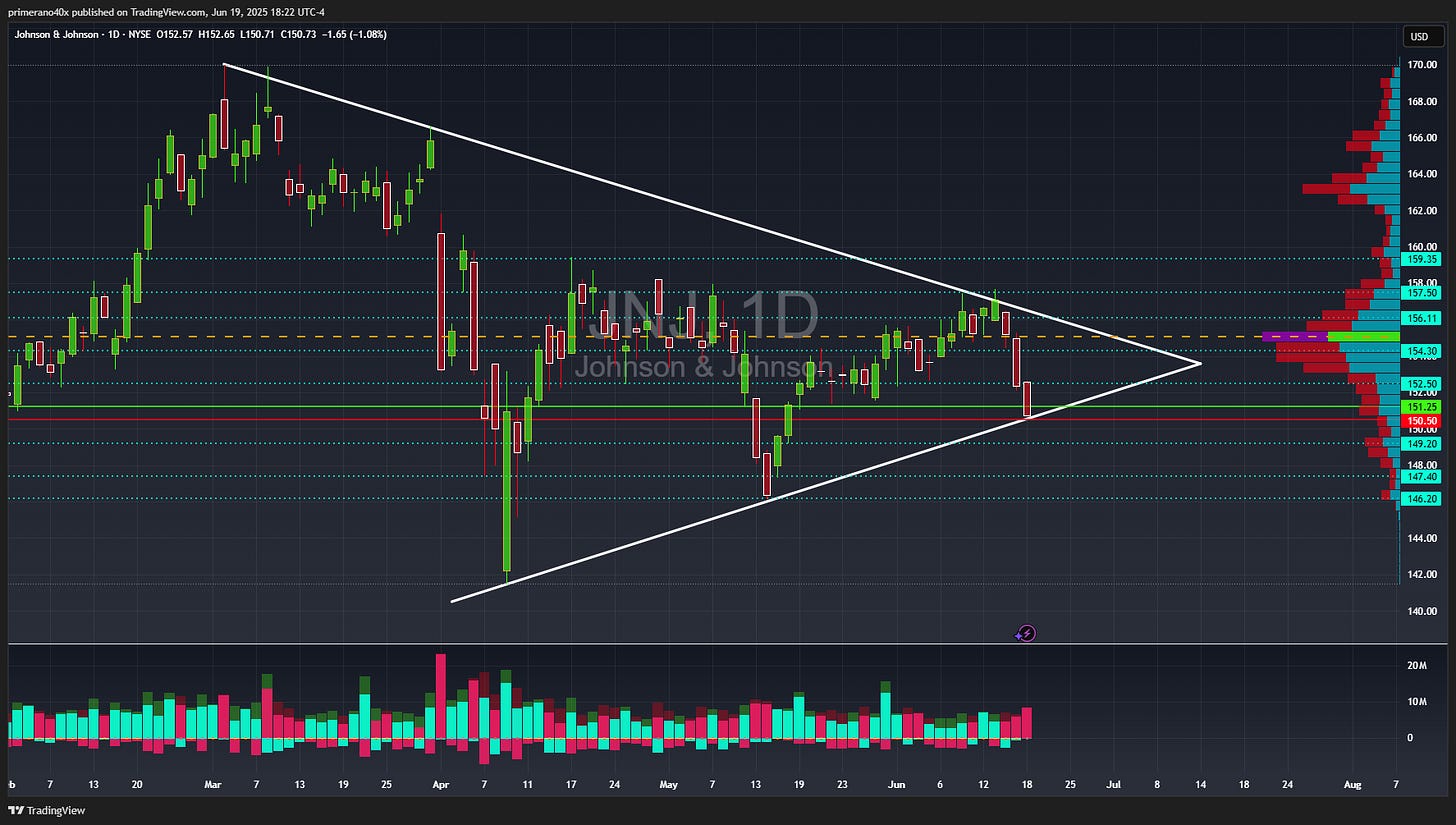This screenshot has height=825, width=1456.
Task: Click the 10M volume axis label
Action: [x=1416, y=701]
